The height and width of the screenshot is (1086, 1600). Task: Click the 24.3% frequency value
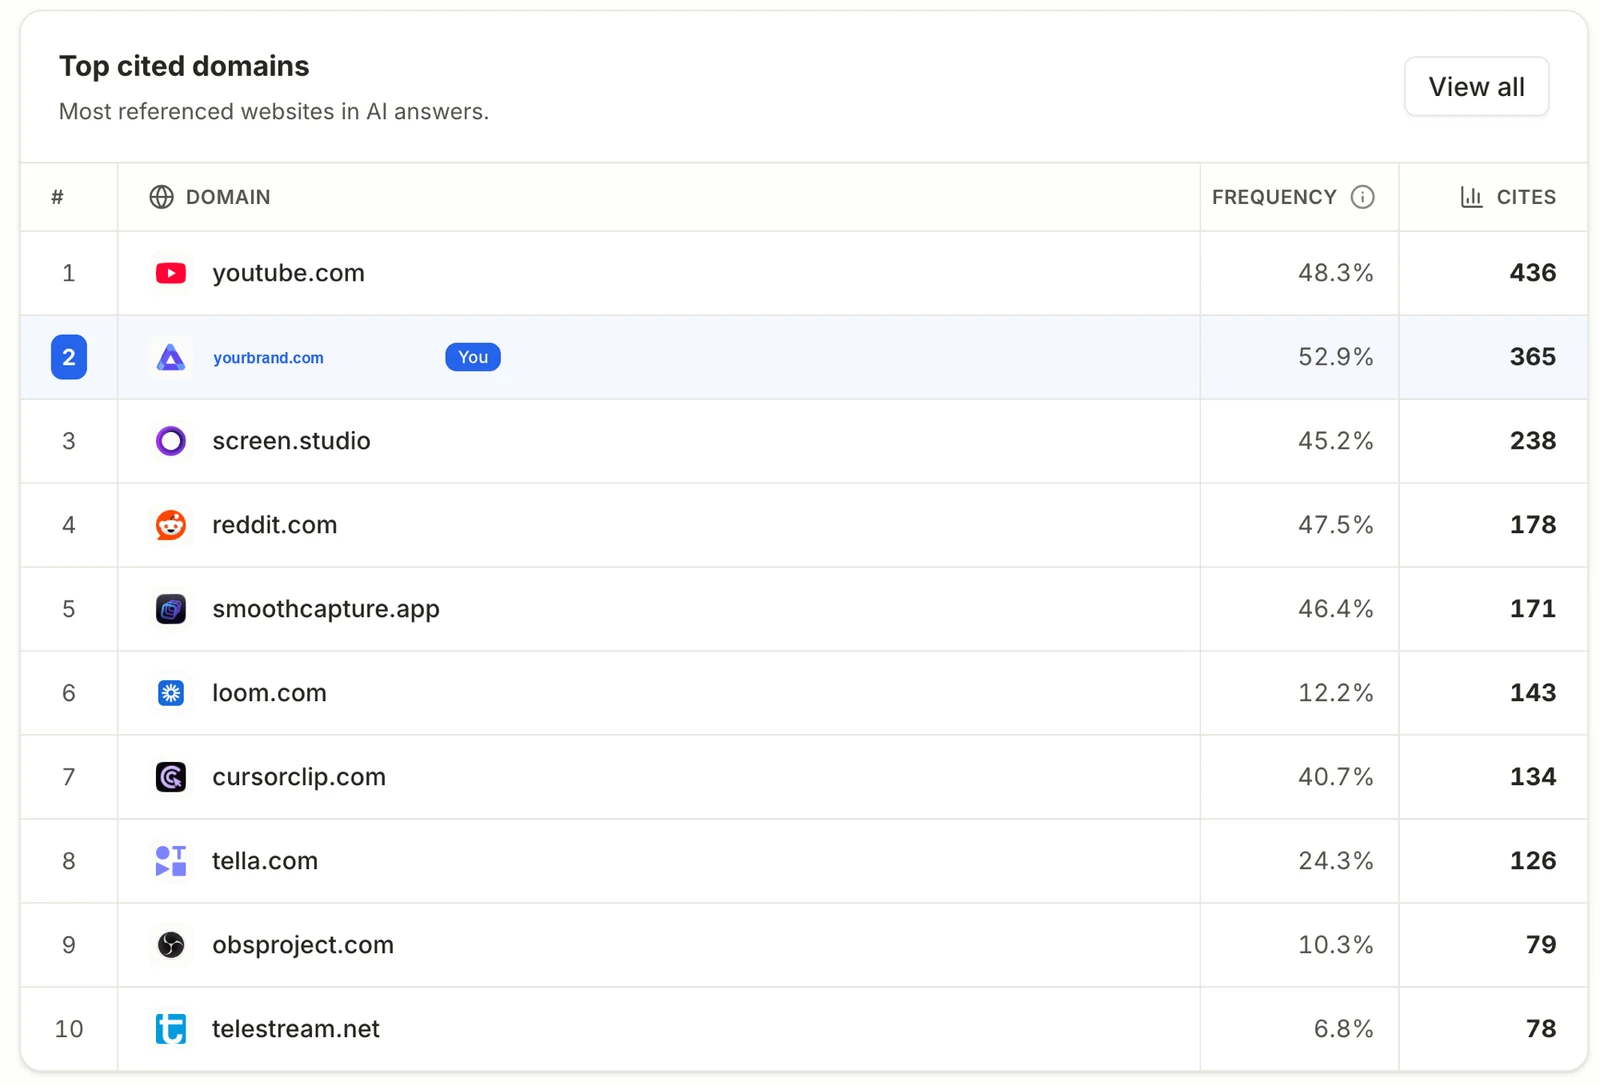point(1335,861)
